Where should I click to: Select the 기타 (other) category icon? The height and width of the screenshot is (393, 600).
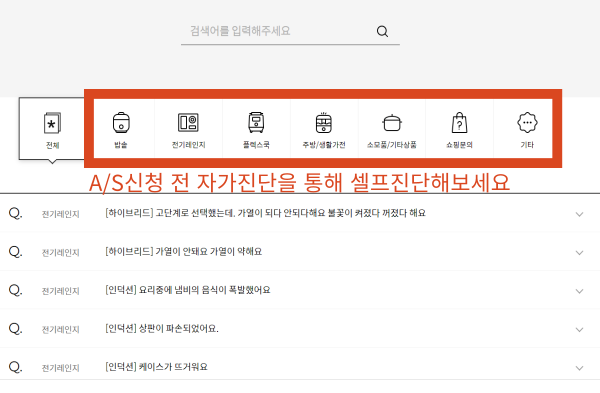[x=527, y=122]
